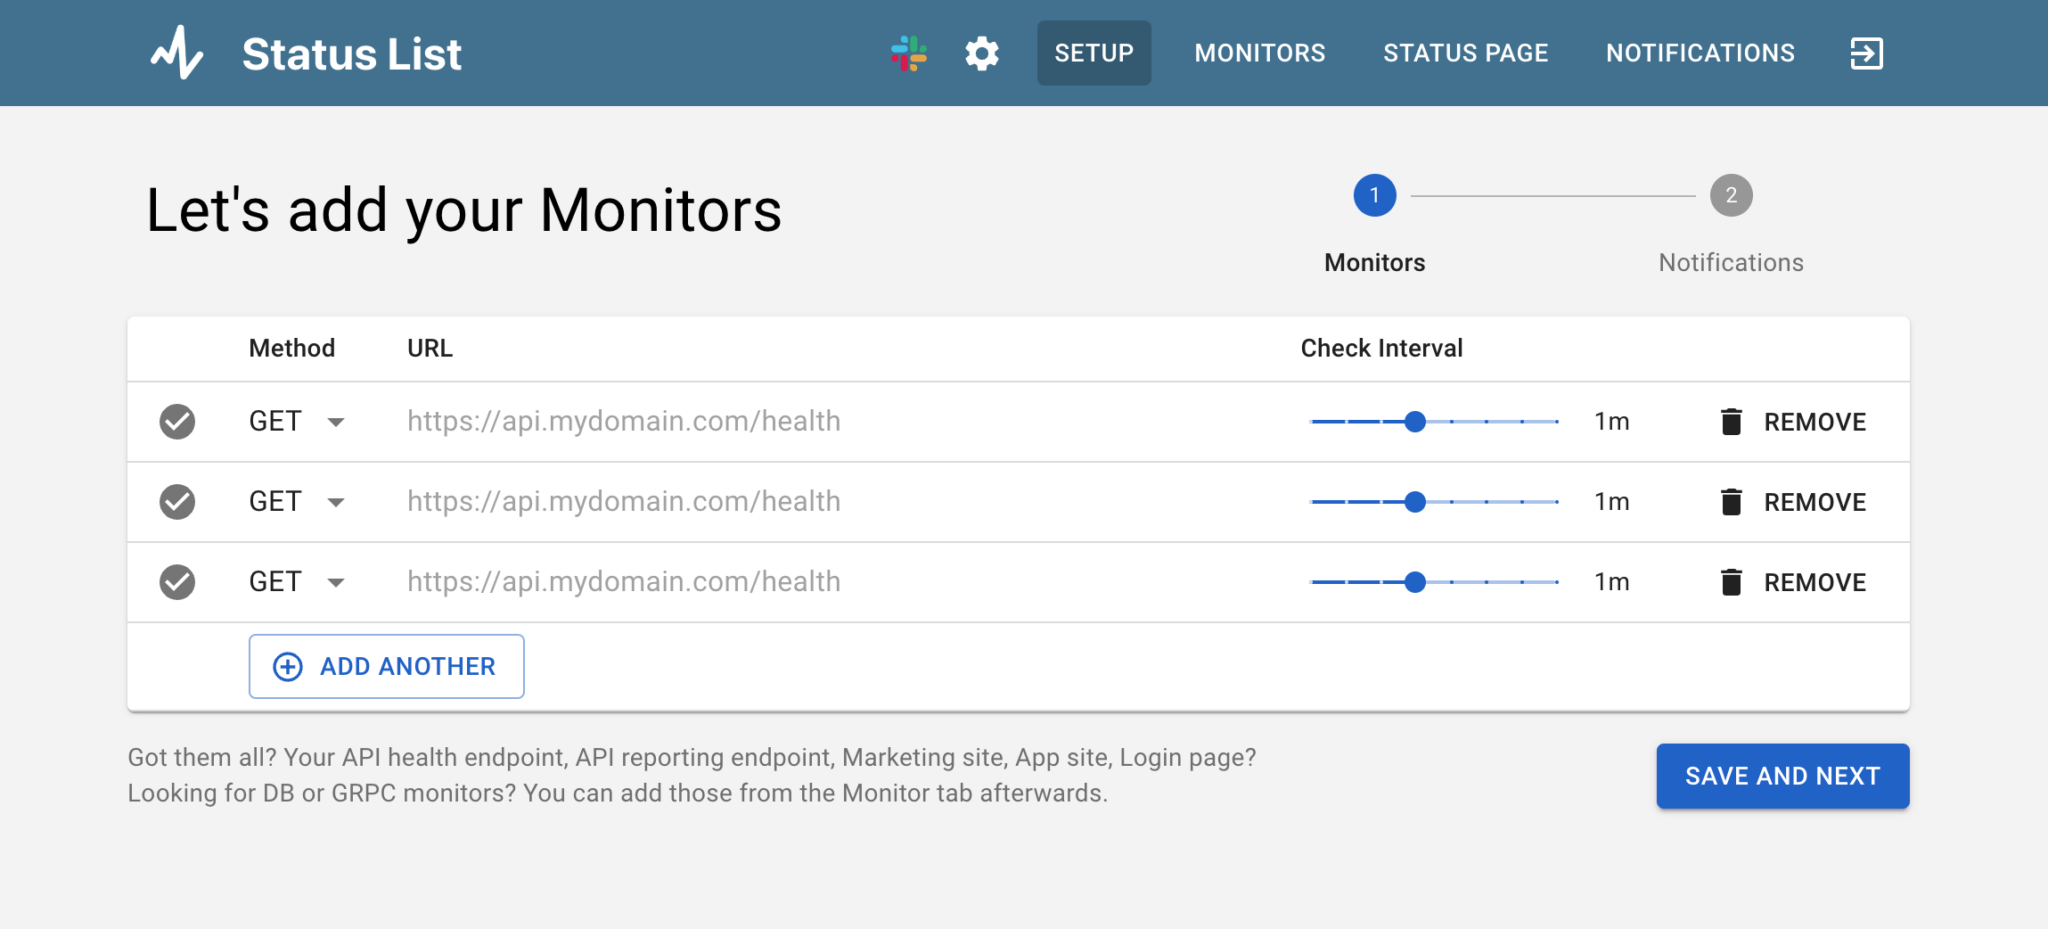
Task: Open the Slack integration
Action: tap(908, 53)
